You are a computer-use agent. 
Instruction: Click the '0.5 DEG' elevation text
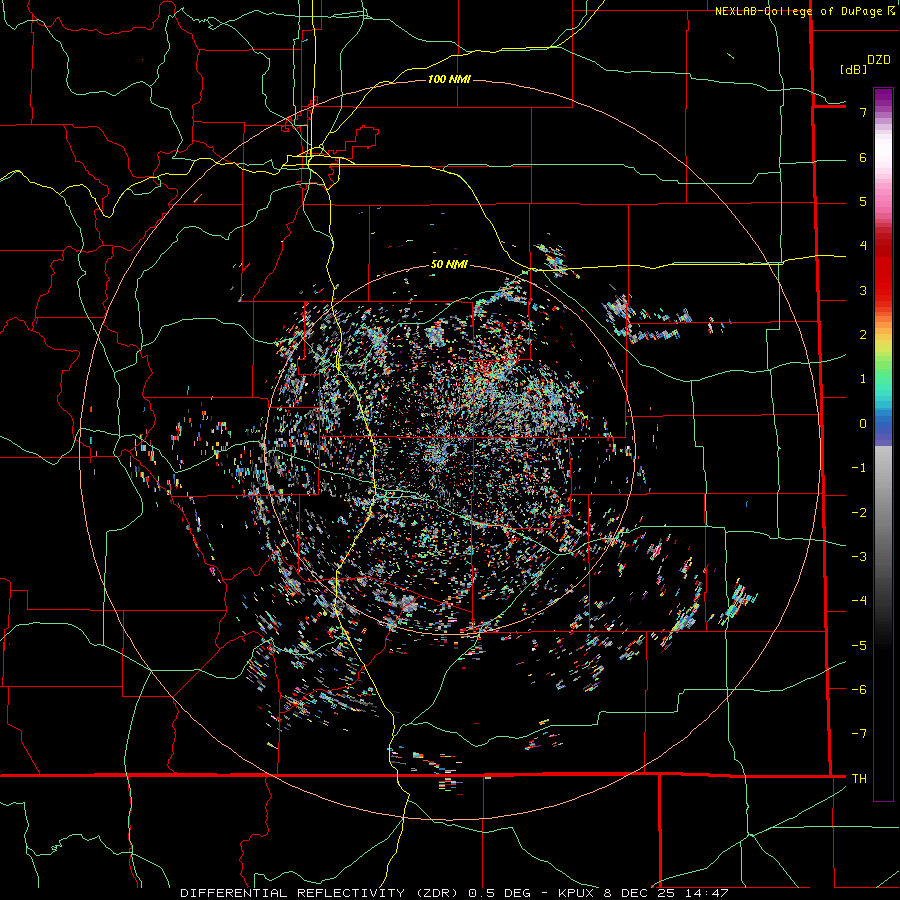click(x=498, y=893)
